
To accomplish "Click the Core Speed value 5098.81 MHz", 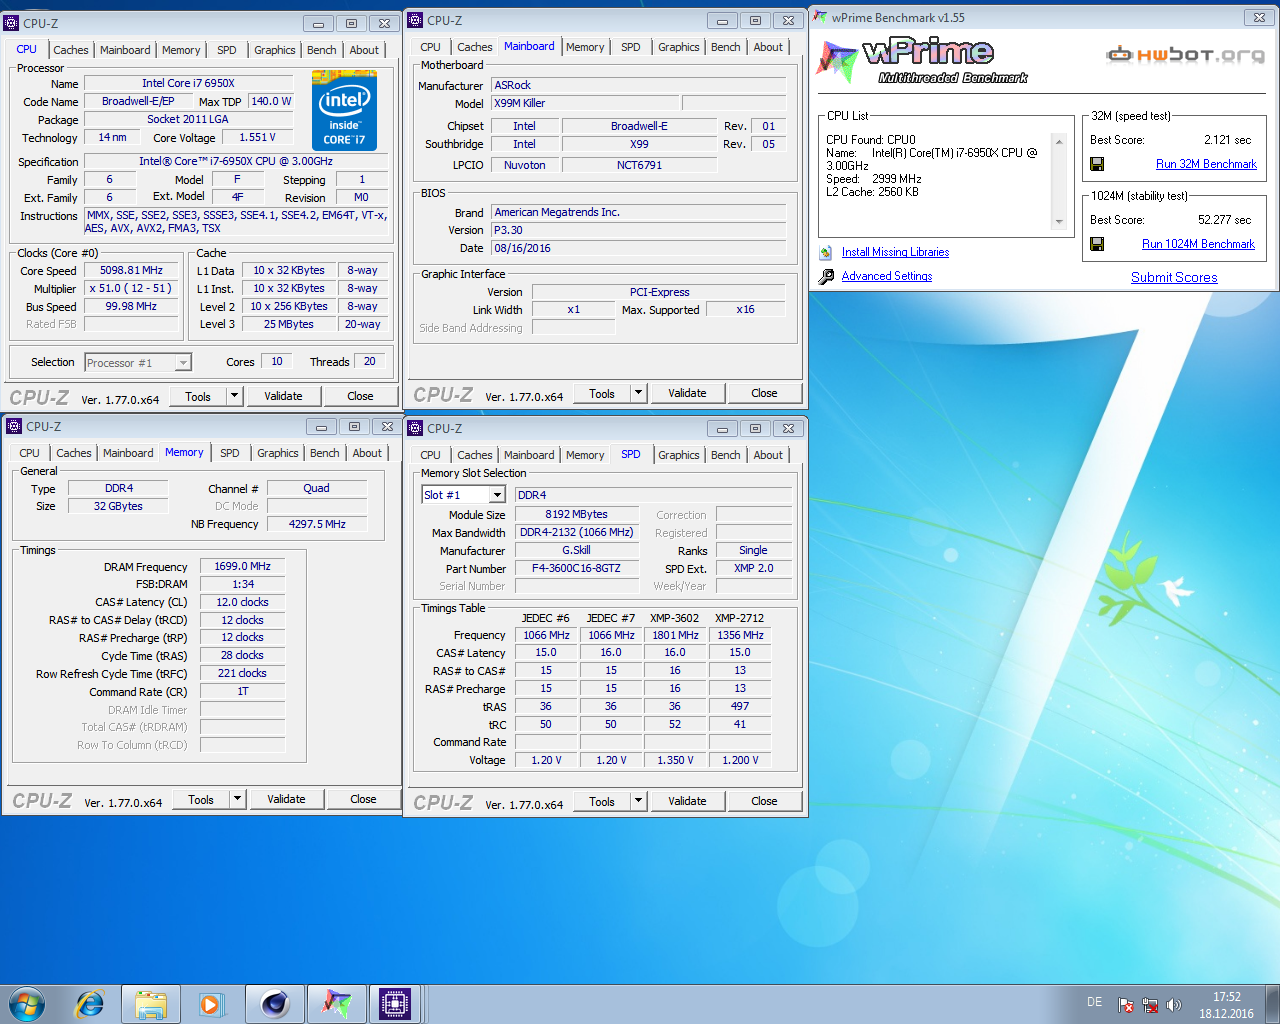I will click(x=131, y=270).
